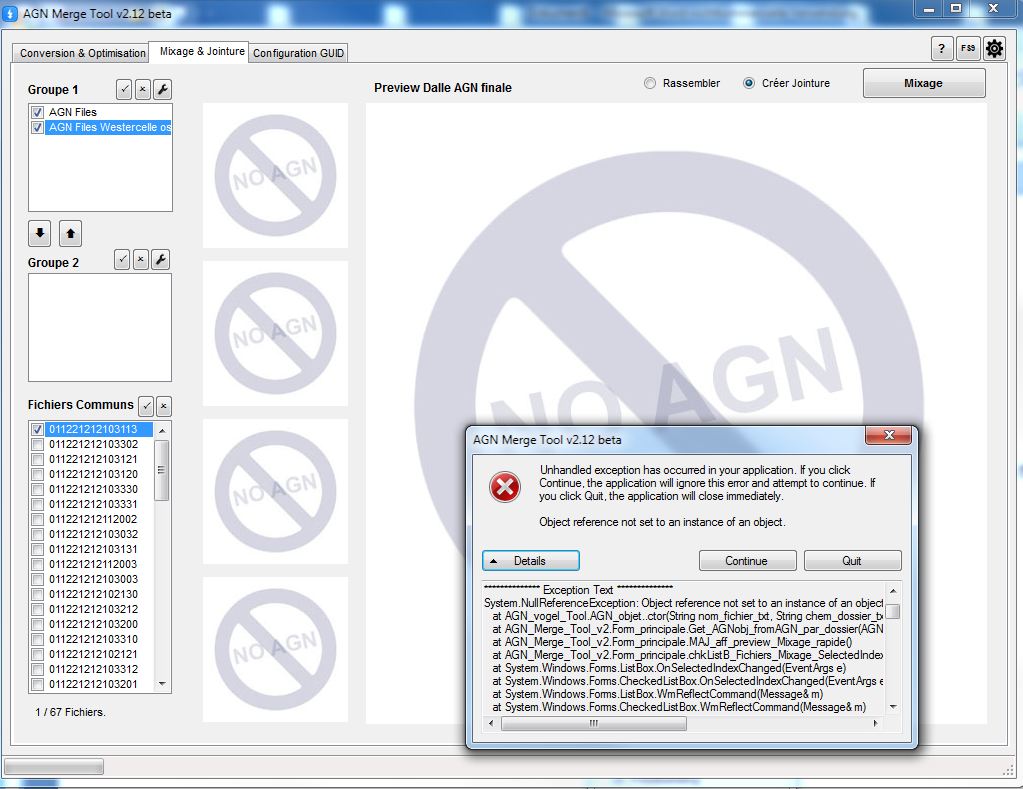Check file 011221212103120
Viewport: 1023px width, 789px height.
pos(37,474)
